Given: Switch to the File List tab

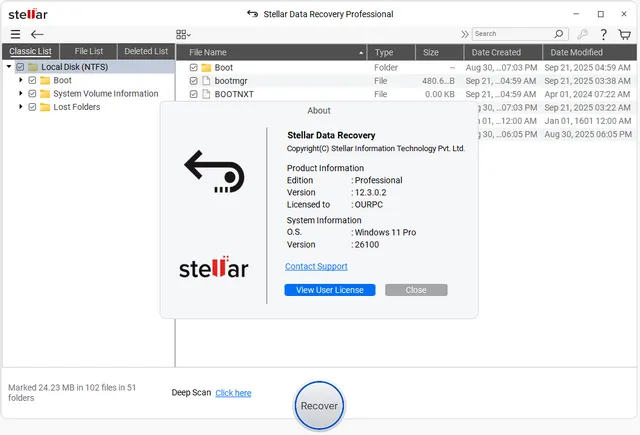Looking at the screenshot, I should (x=88, y=51).
